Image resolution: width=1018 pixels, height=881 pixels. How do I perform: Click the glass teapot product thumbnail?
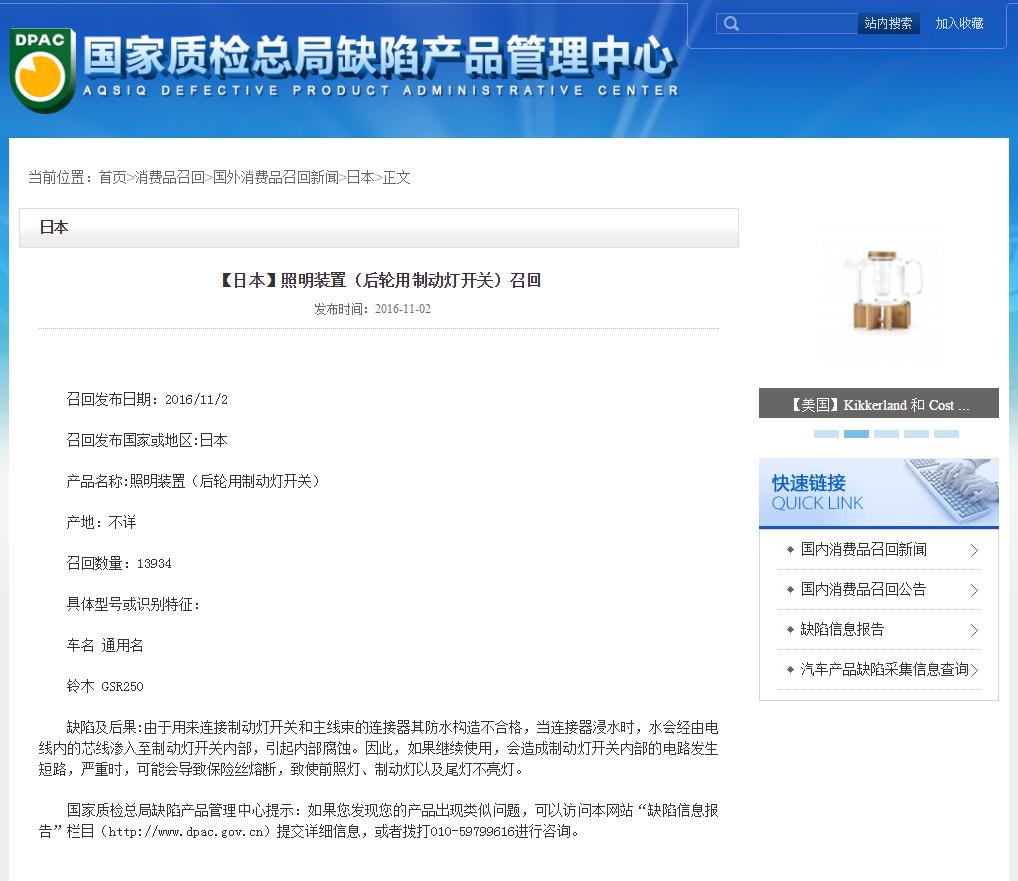click(880, 293)
